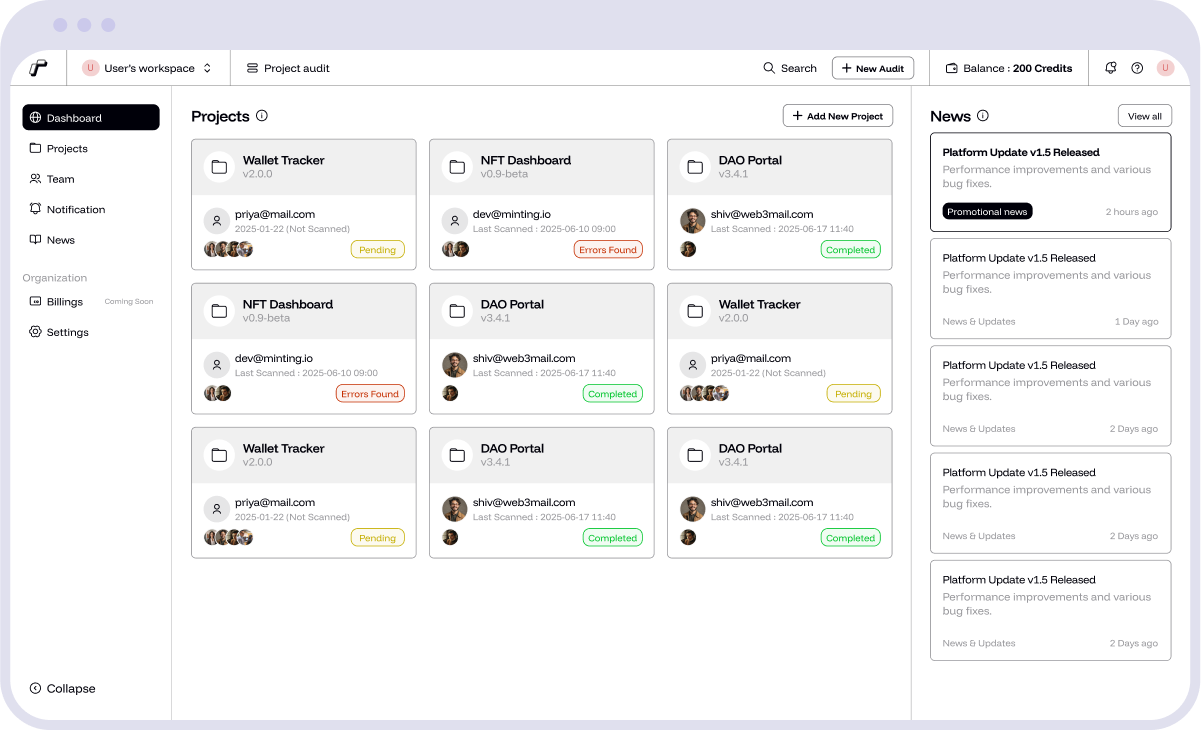The image size is (1201, 730).
Task: Click the Add New Project button
Action: coord(837,116)
